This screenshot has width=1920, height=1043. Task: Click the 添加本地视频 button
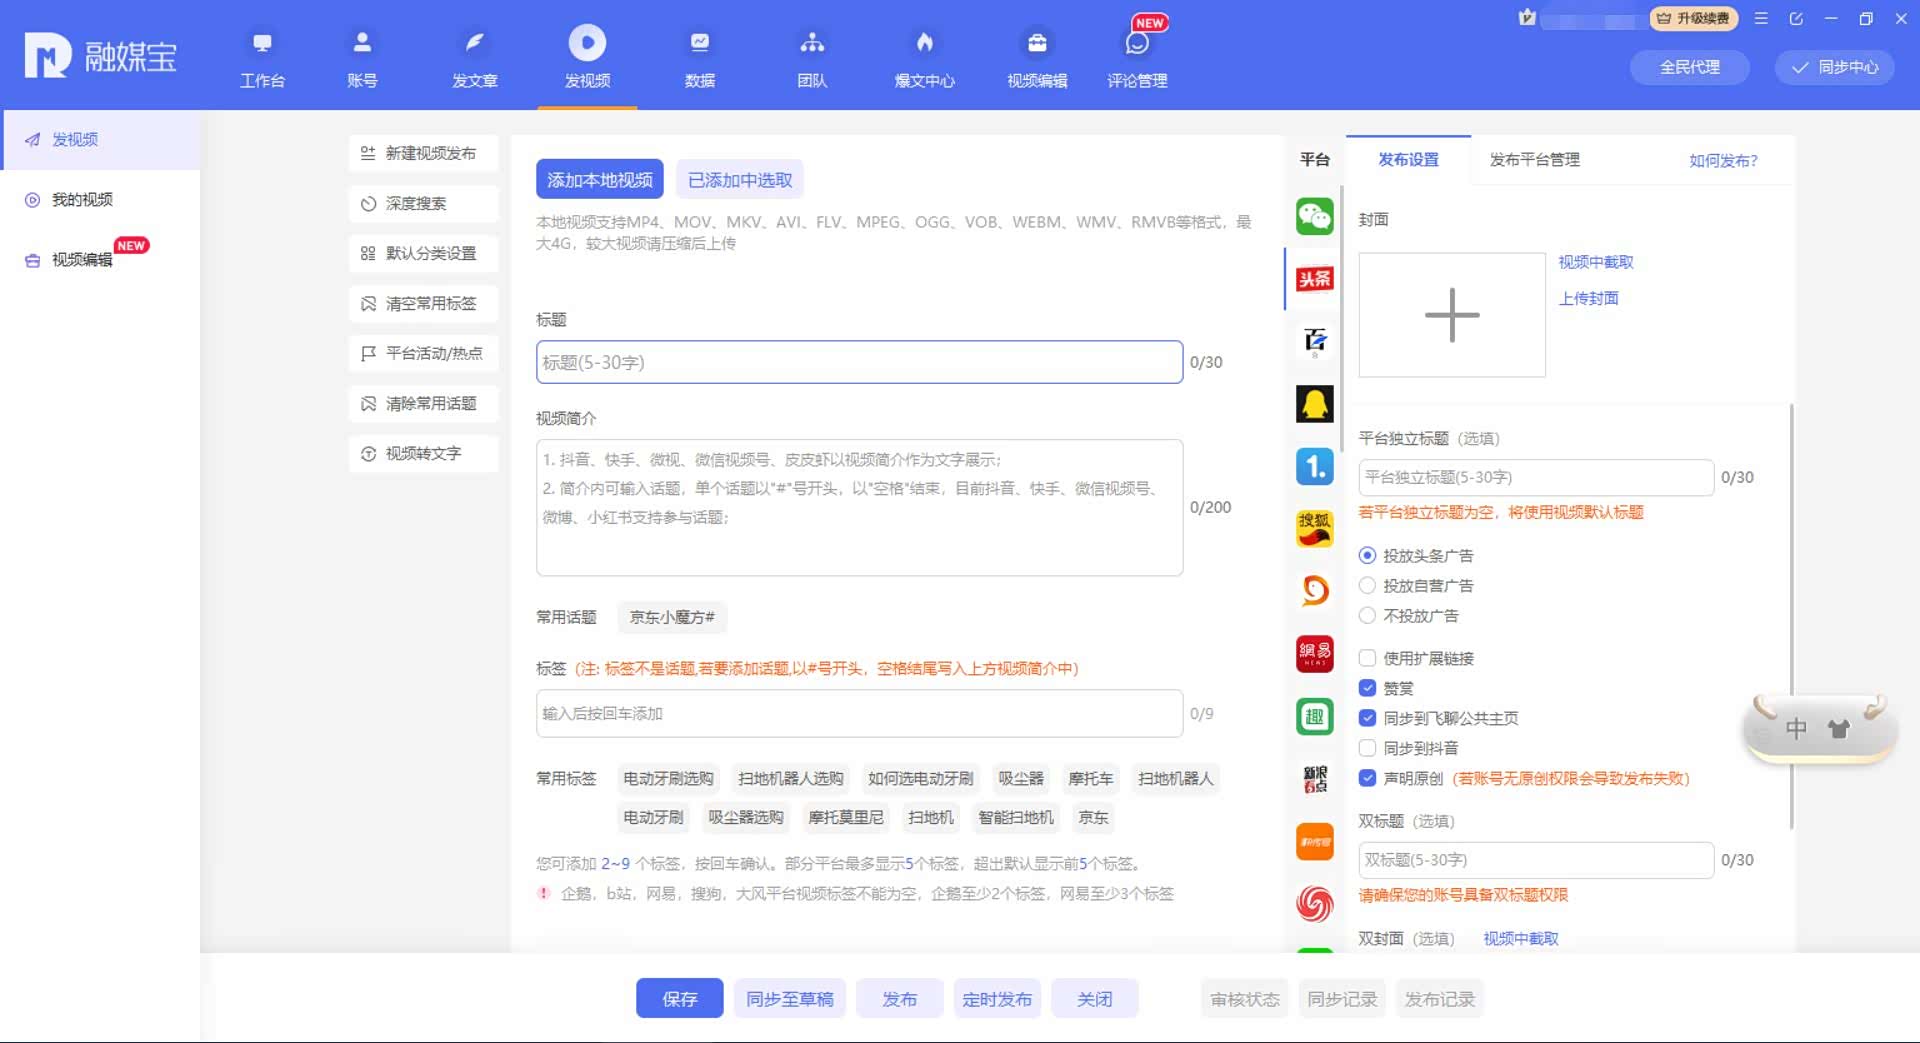599,180
